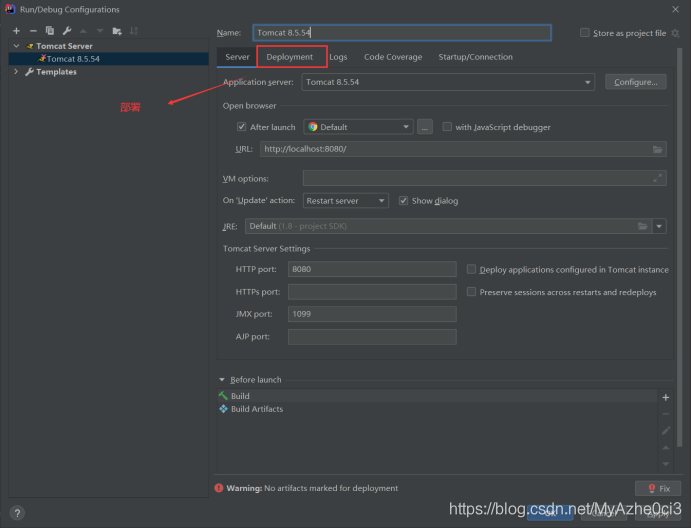Open edit templates wrench icon in toolbar
The height and width of the screenshot is (528, 692).
[x=66, y=31]
